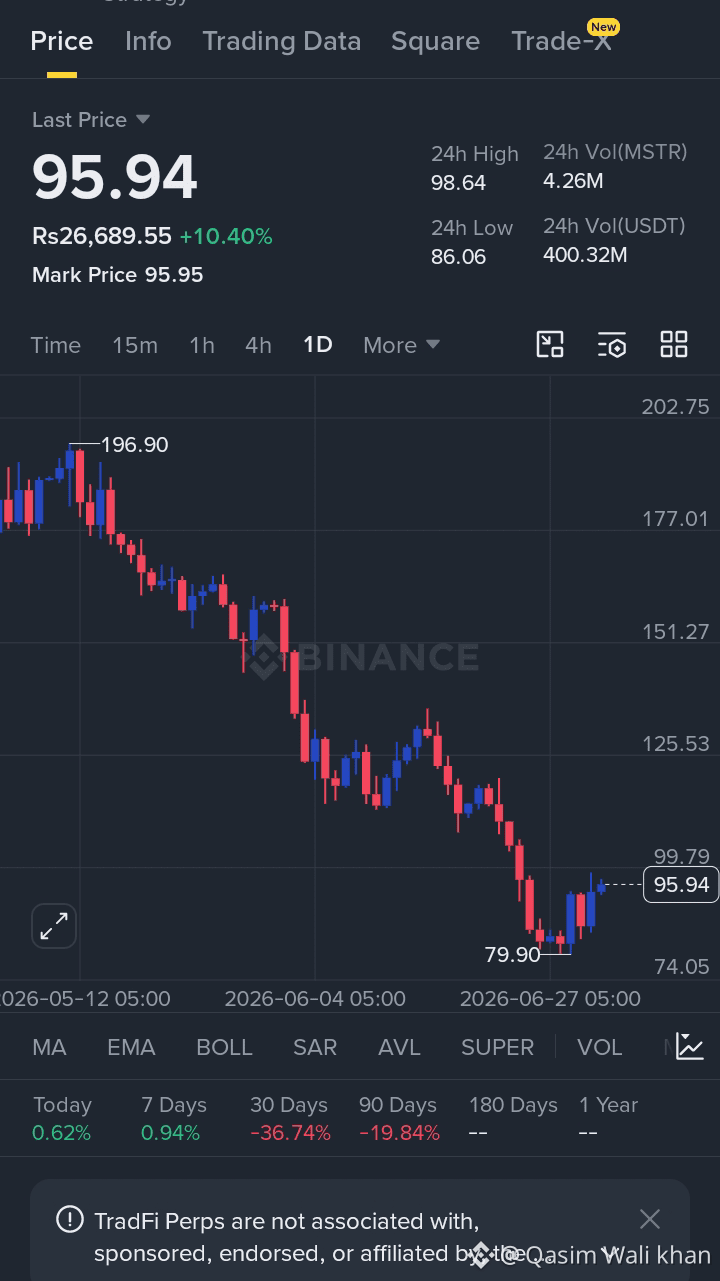720x1281 pixels.
Task: Open the grid layout icon
Action: coord(674,344)
